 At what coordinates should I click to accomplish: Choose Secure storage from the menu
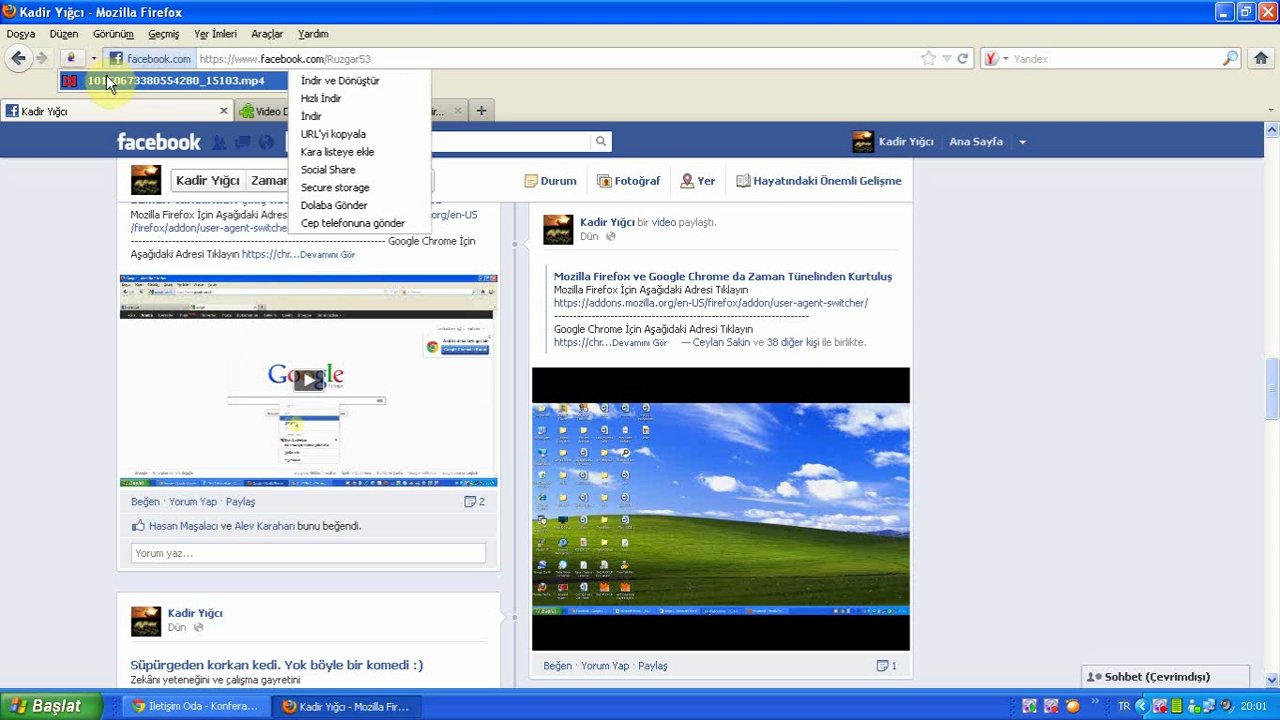coord(335,188)
